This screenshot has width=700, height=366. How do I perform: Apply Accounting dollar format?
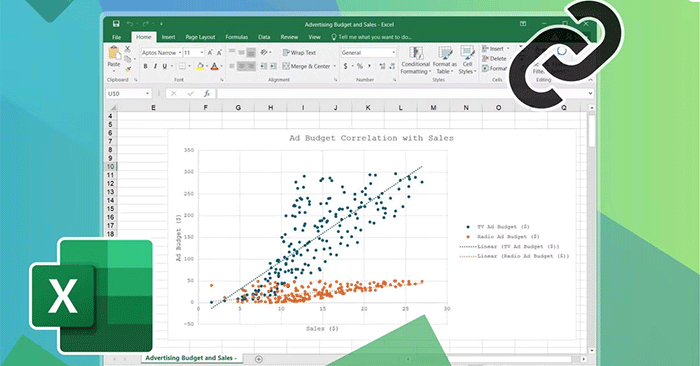[x=346, y=66]
